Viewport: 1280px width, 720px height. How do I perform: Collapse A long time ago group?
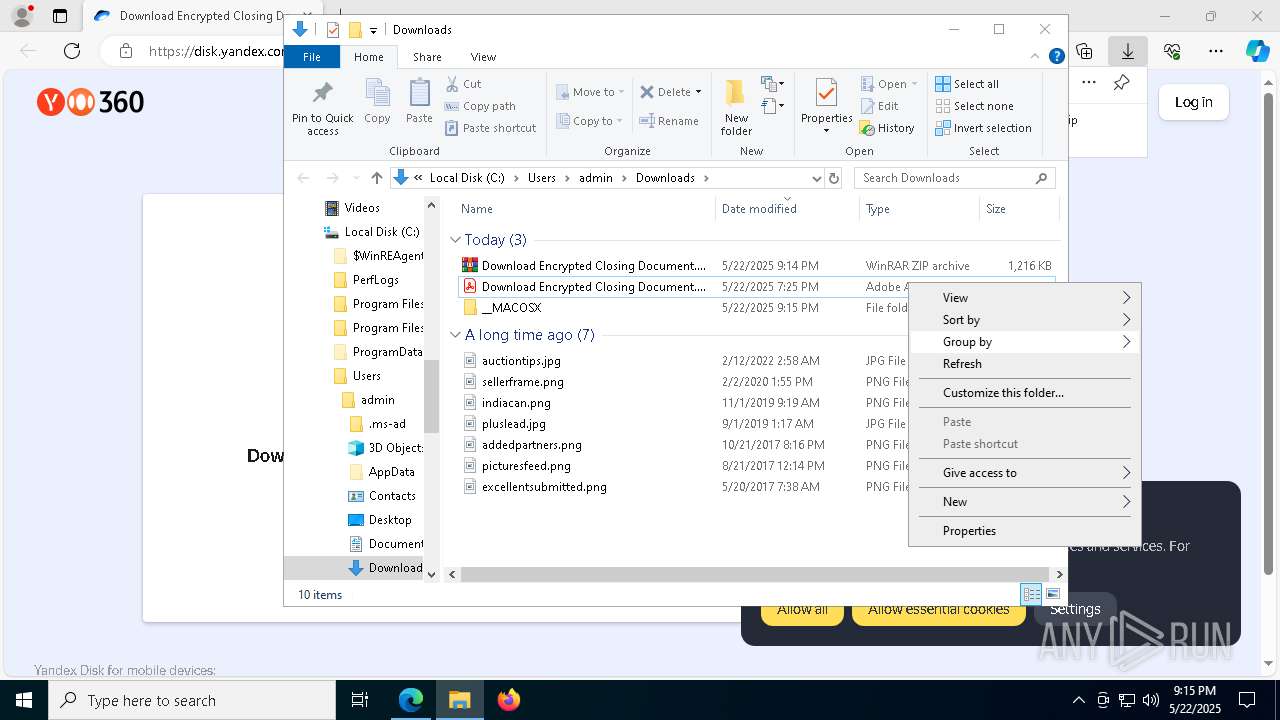point(455,335)
